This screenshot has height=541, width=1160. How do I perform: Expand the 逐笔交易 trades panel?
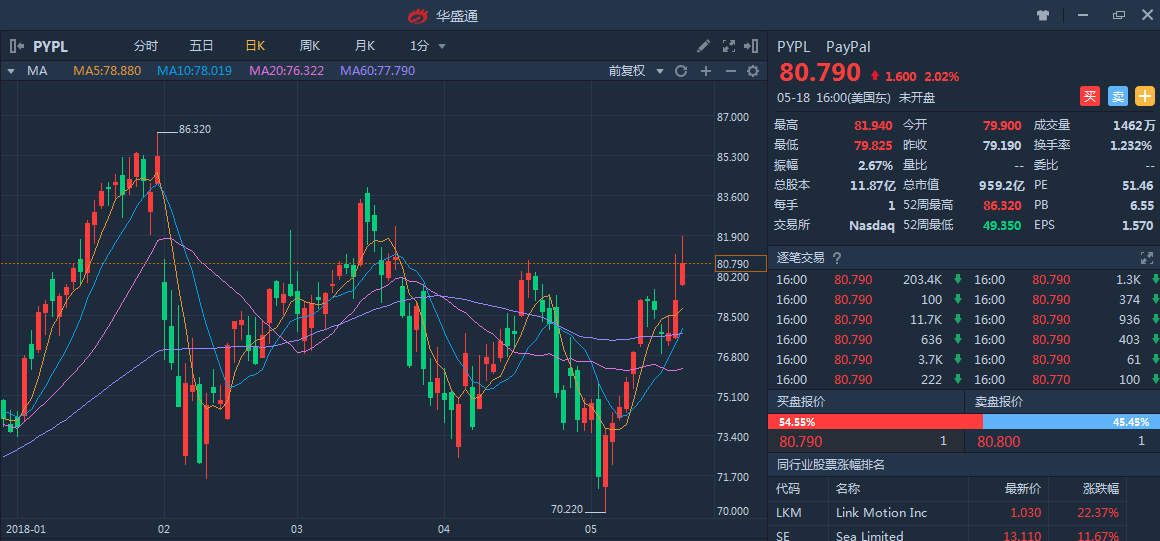1146,258
